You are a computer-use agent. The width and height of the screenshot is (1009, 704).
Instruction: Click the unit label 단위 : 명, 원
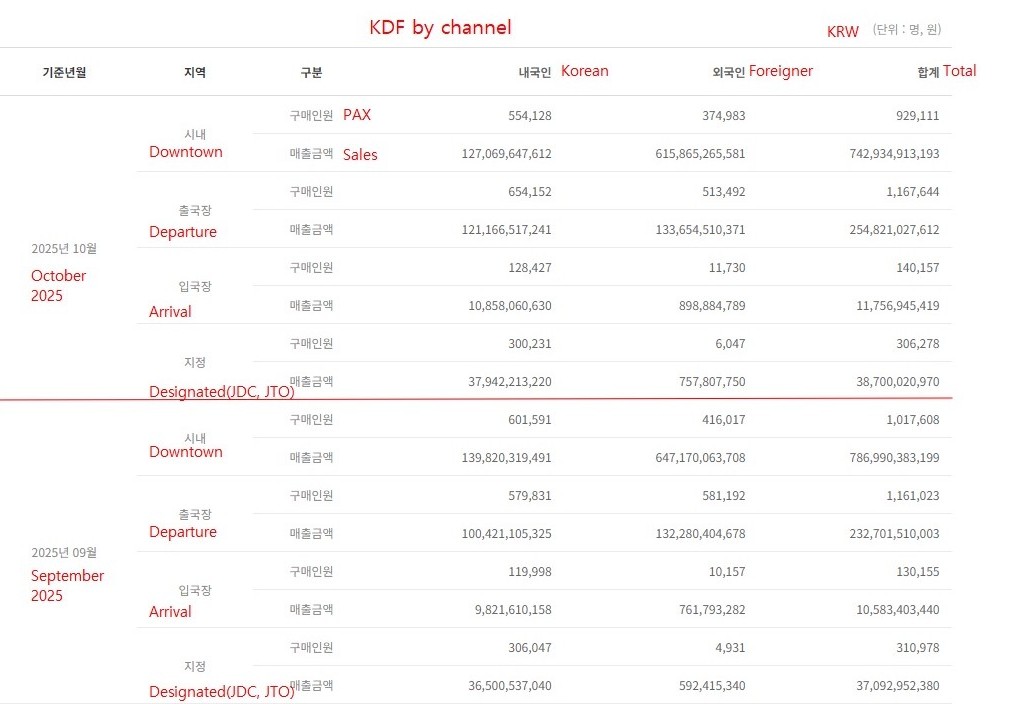pos(906,30)
